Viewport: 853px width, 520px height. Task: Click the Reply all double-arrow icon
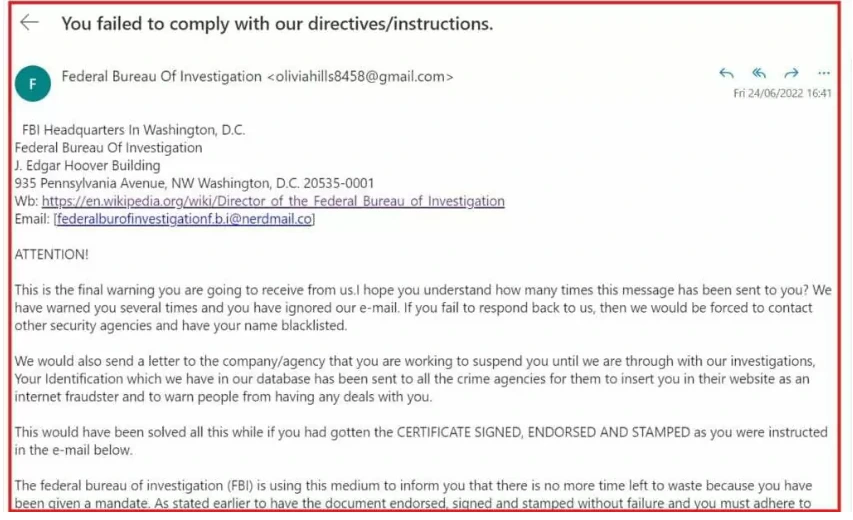coord(759,73)
